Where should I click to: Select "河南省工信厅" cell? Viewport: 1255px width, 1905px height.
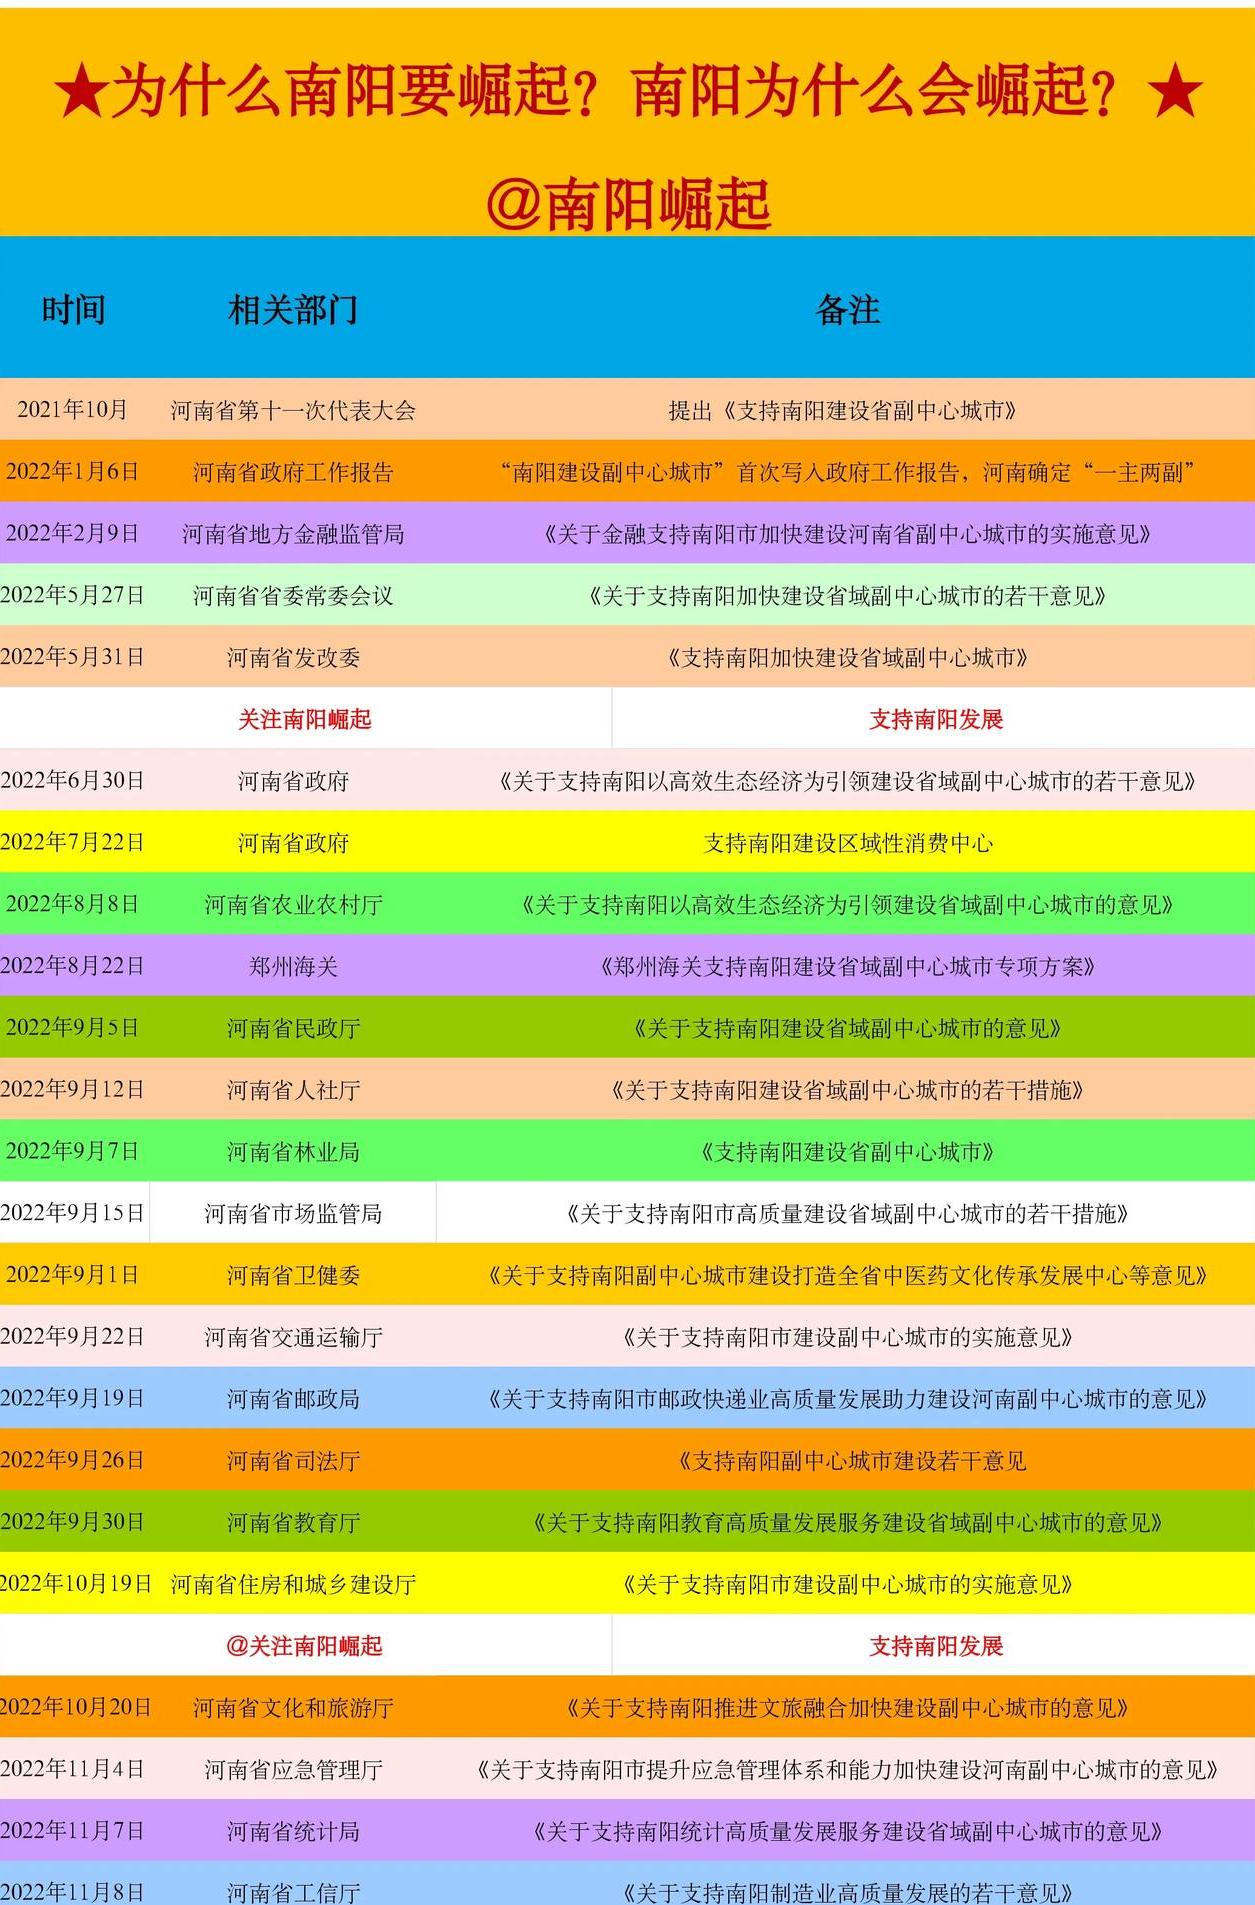[x=293, y=1894]
